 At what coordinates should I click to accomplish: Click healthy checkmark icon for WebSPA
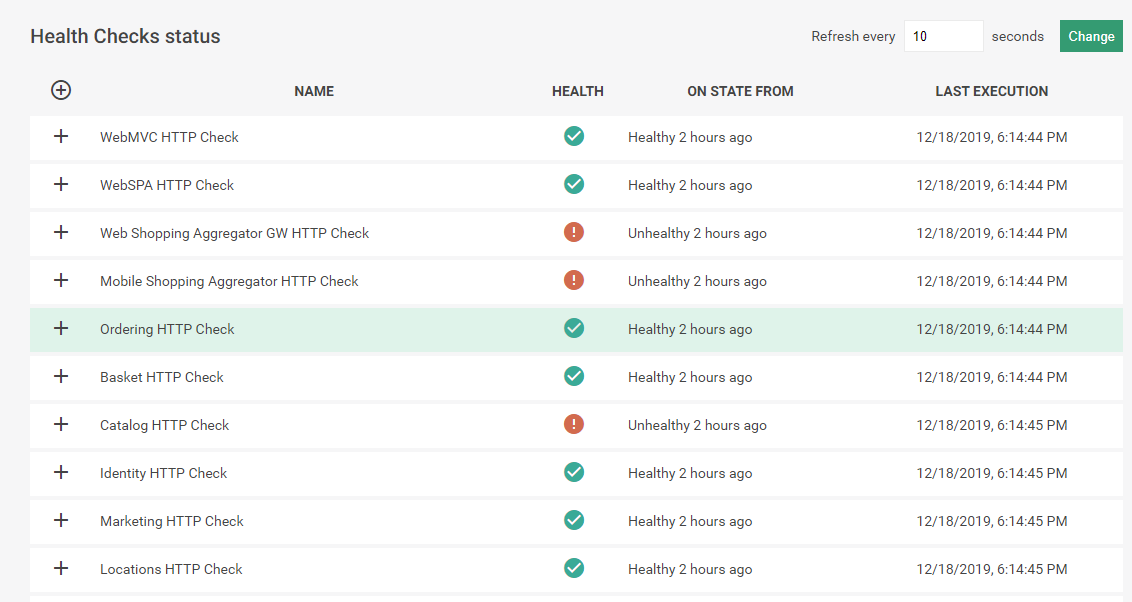574,184
